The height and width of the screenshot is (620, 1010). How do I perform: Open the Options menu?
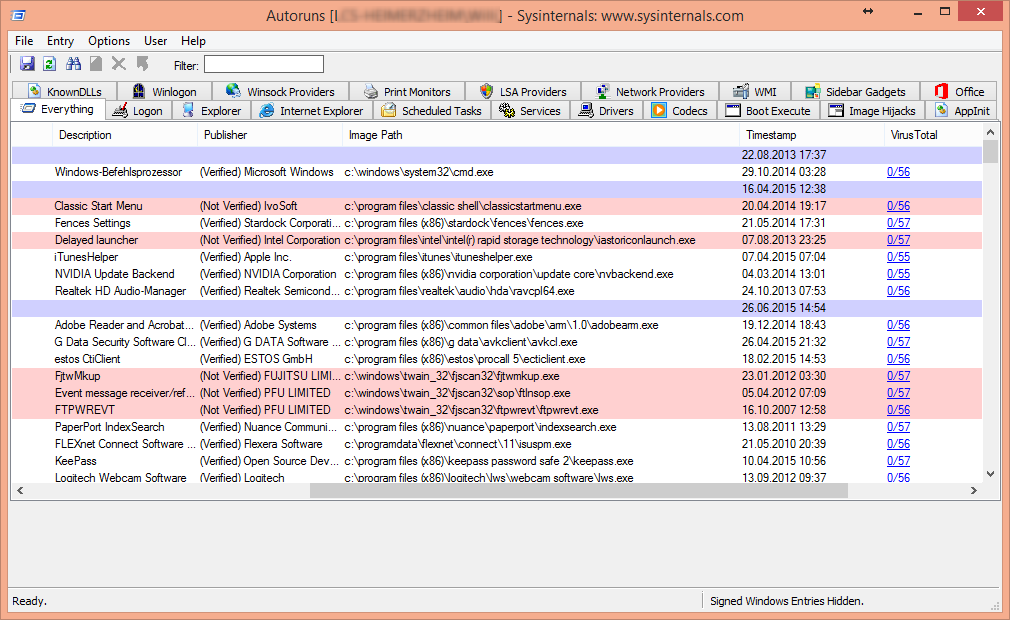point(109,41)
